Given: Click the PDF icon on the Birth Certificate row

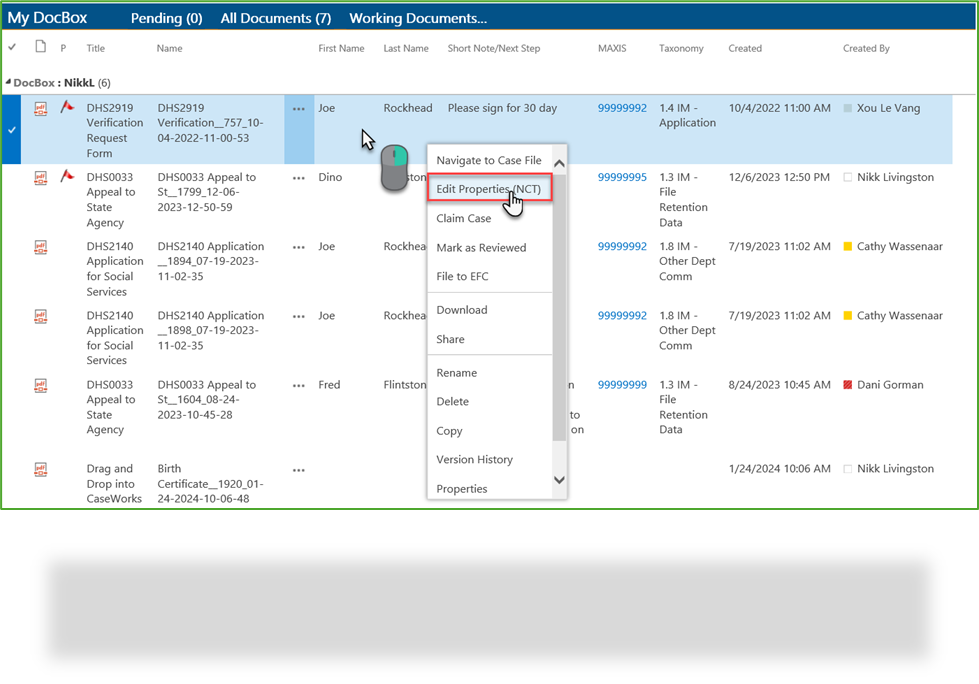Looking at the screenshot, I should (x=40, y=469).
